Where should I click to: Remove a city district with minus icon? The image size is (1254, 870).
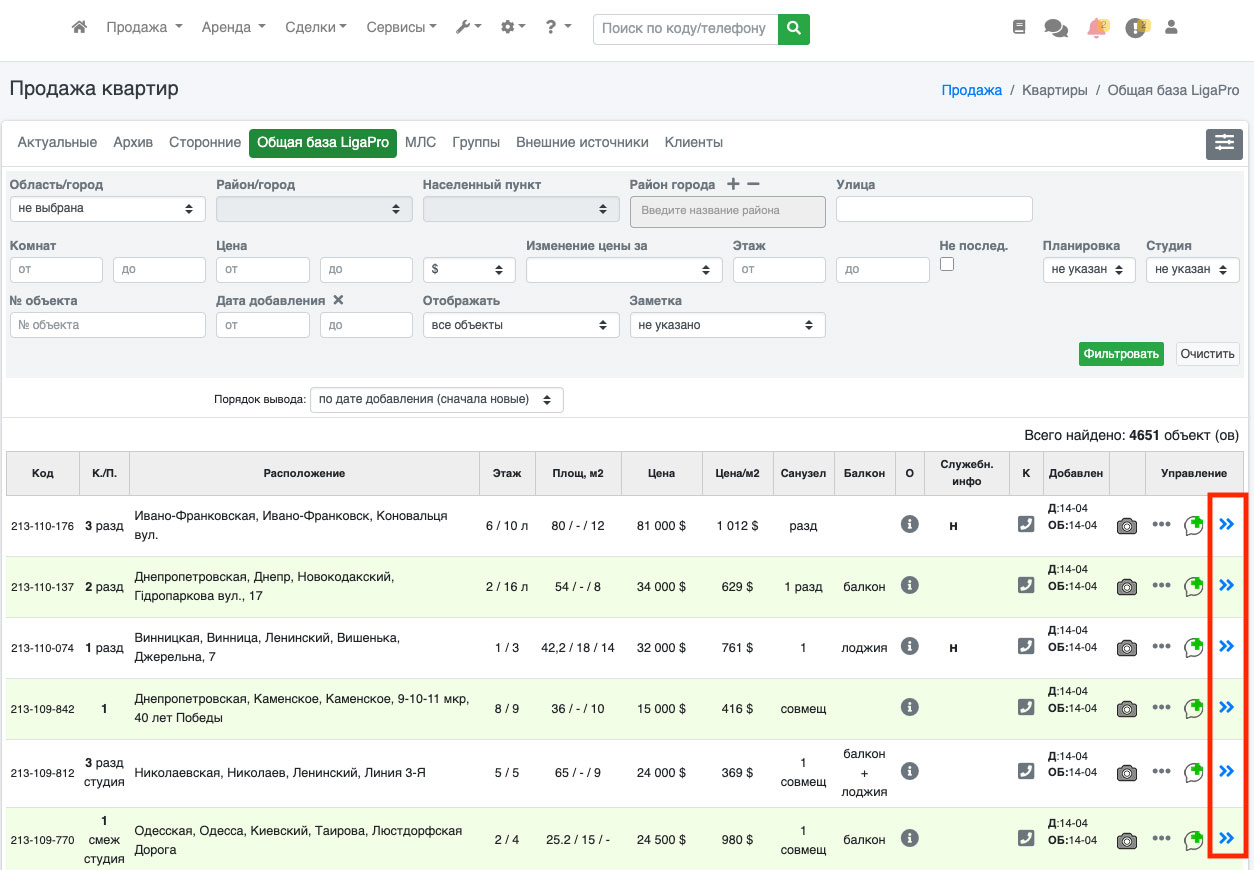[754, 184]
